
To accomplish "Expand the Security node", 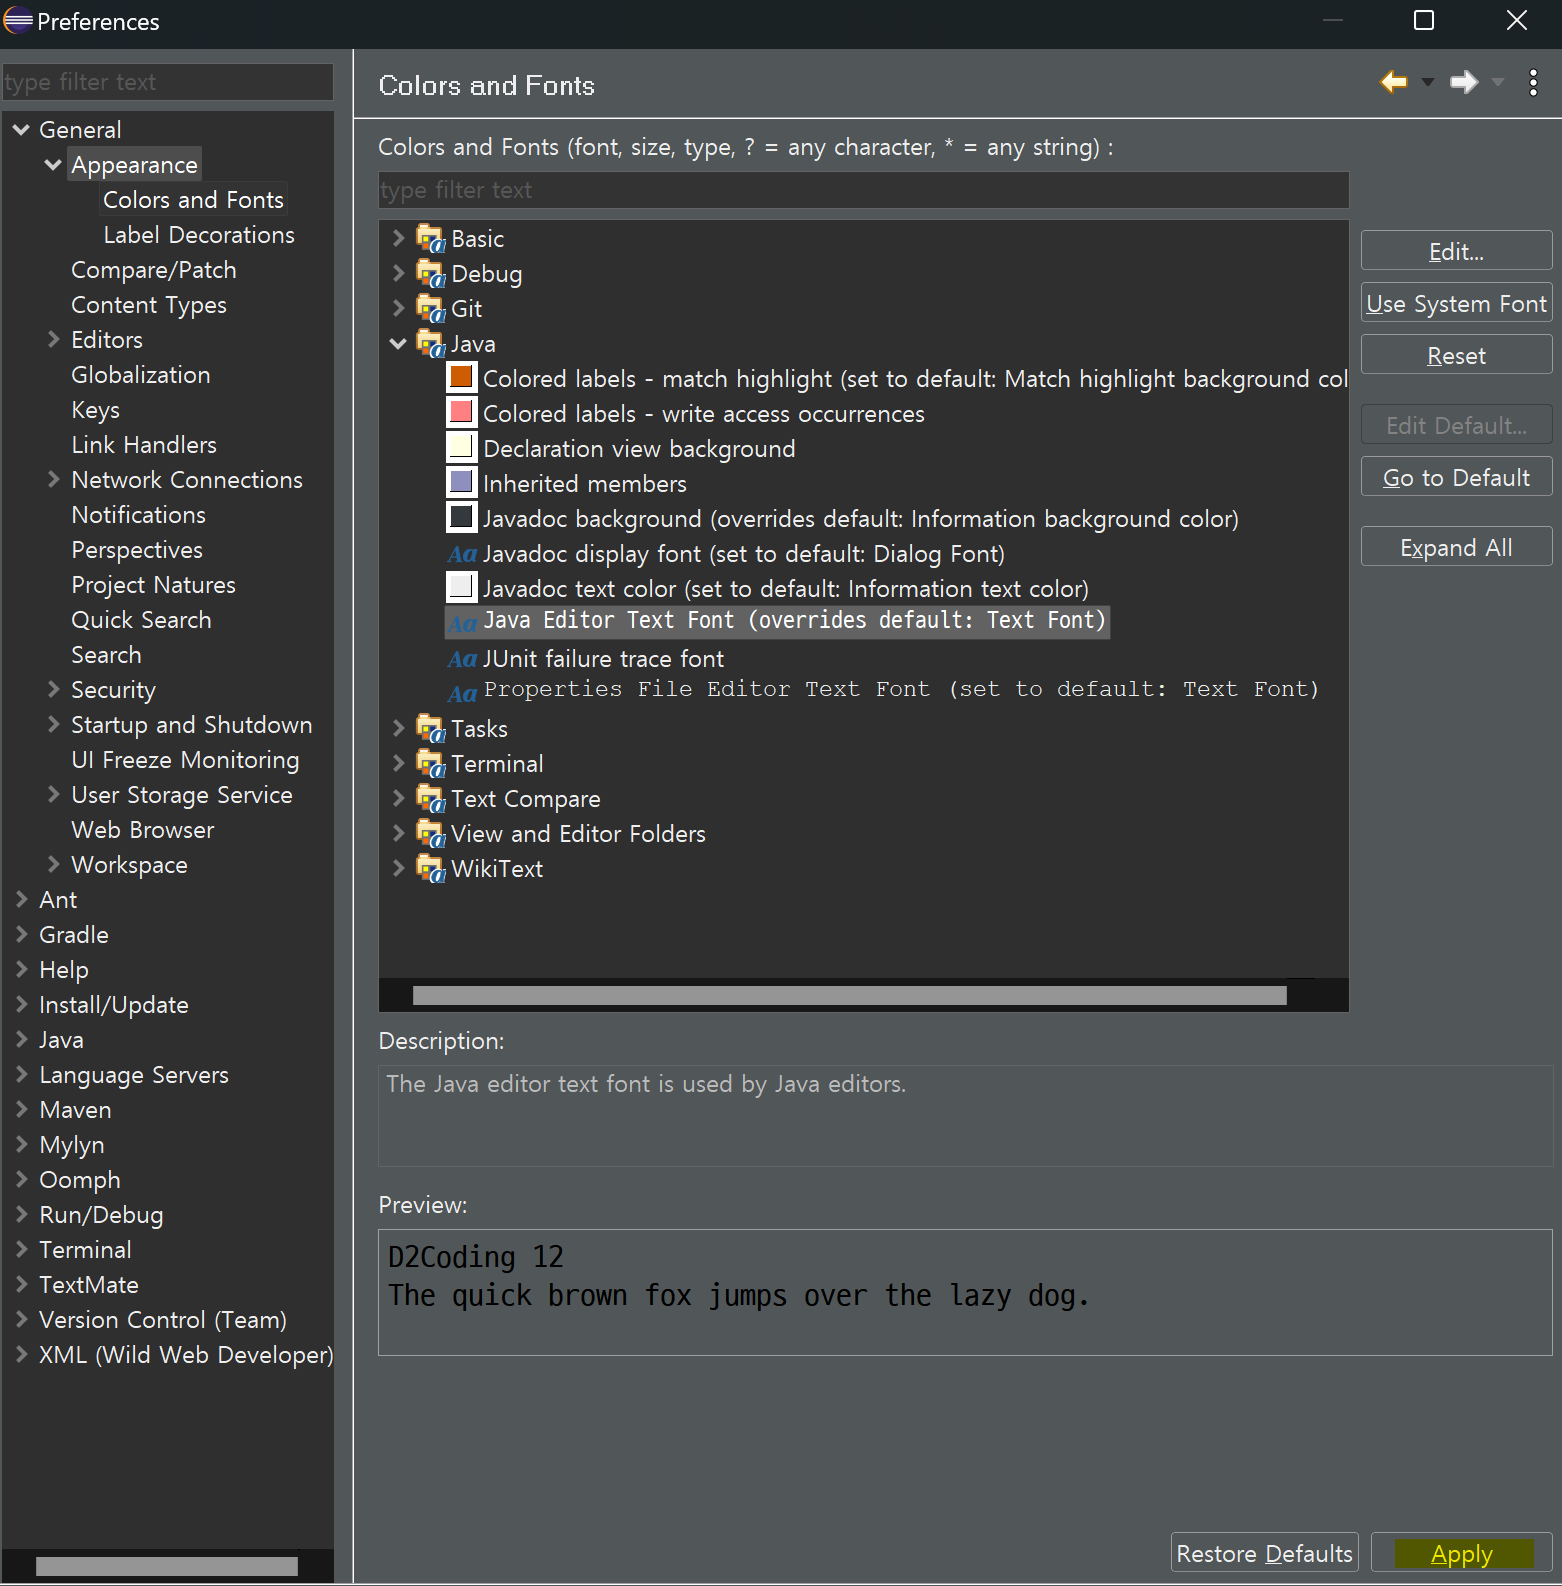I will (x=54, y=689).
